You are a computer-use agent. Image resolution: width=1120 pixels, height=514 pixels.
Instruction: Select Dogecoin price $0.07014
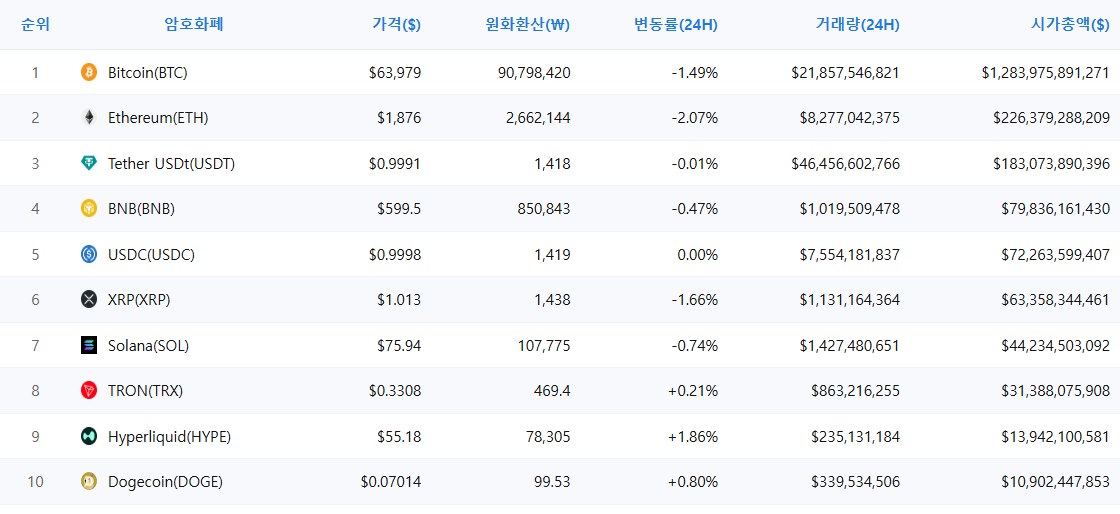(391, 482)
